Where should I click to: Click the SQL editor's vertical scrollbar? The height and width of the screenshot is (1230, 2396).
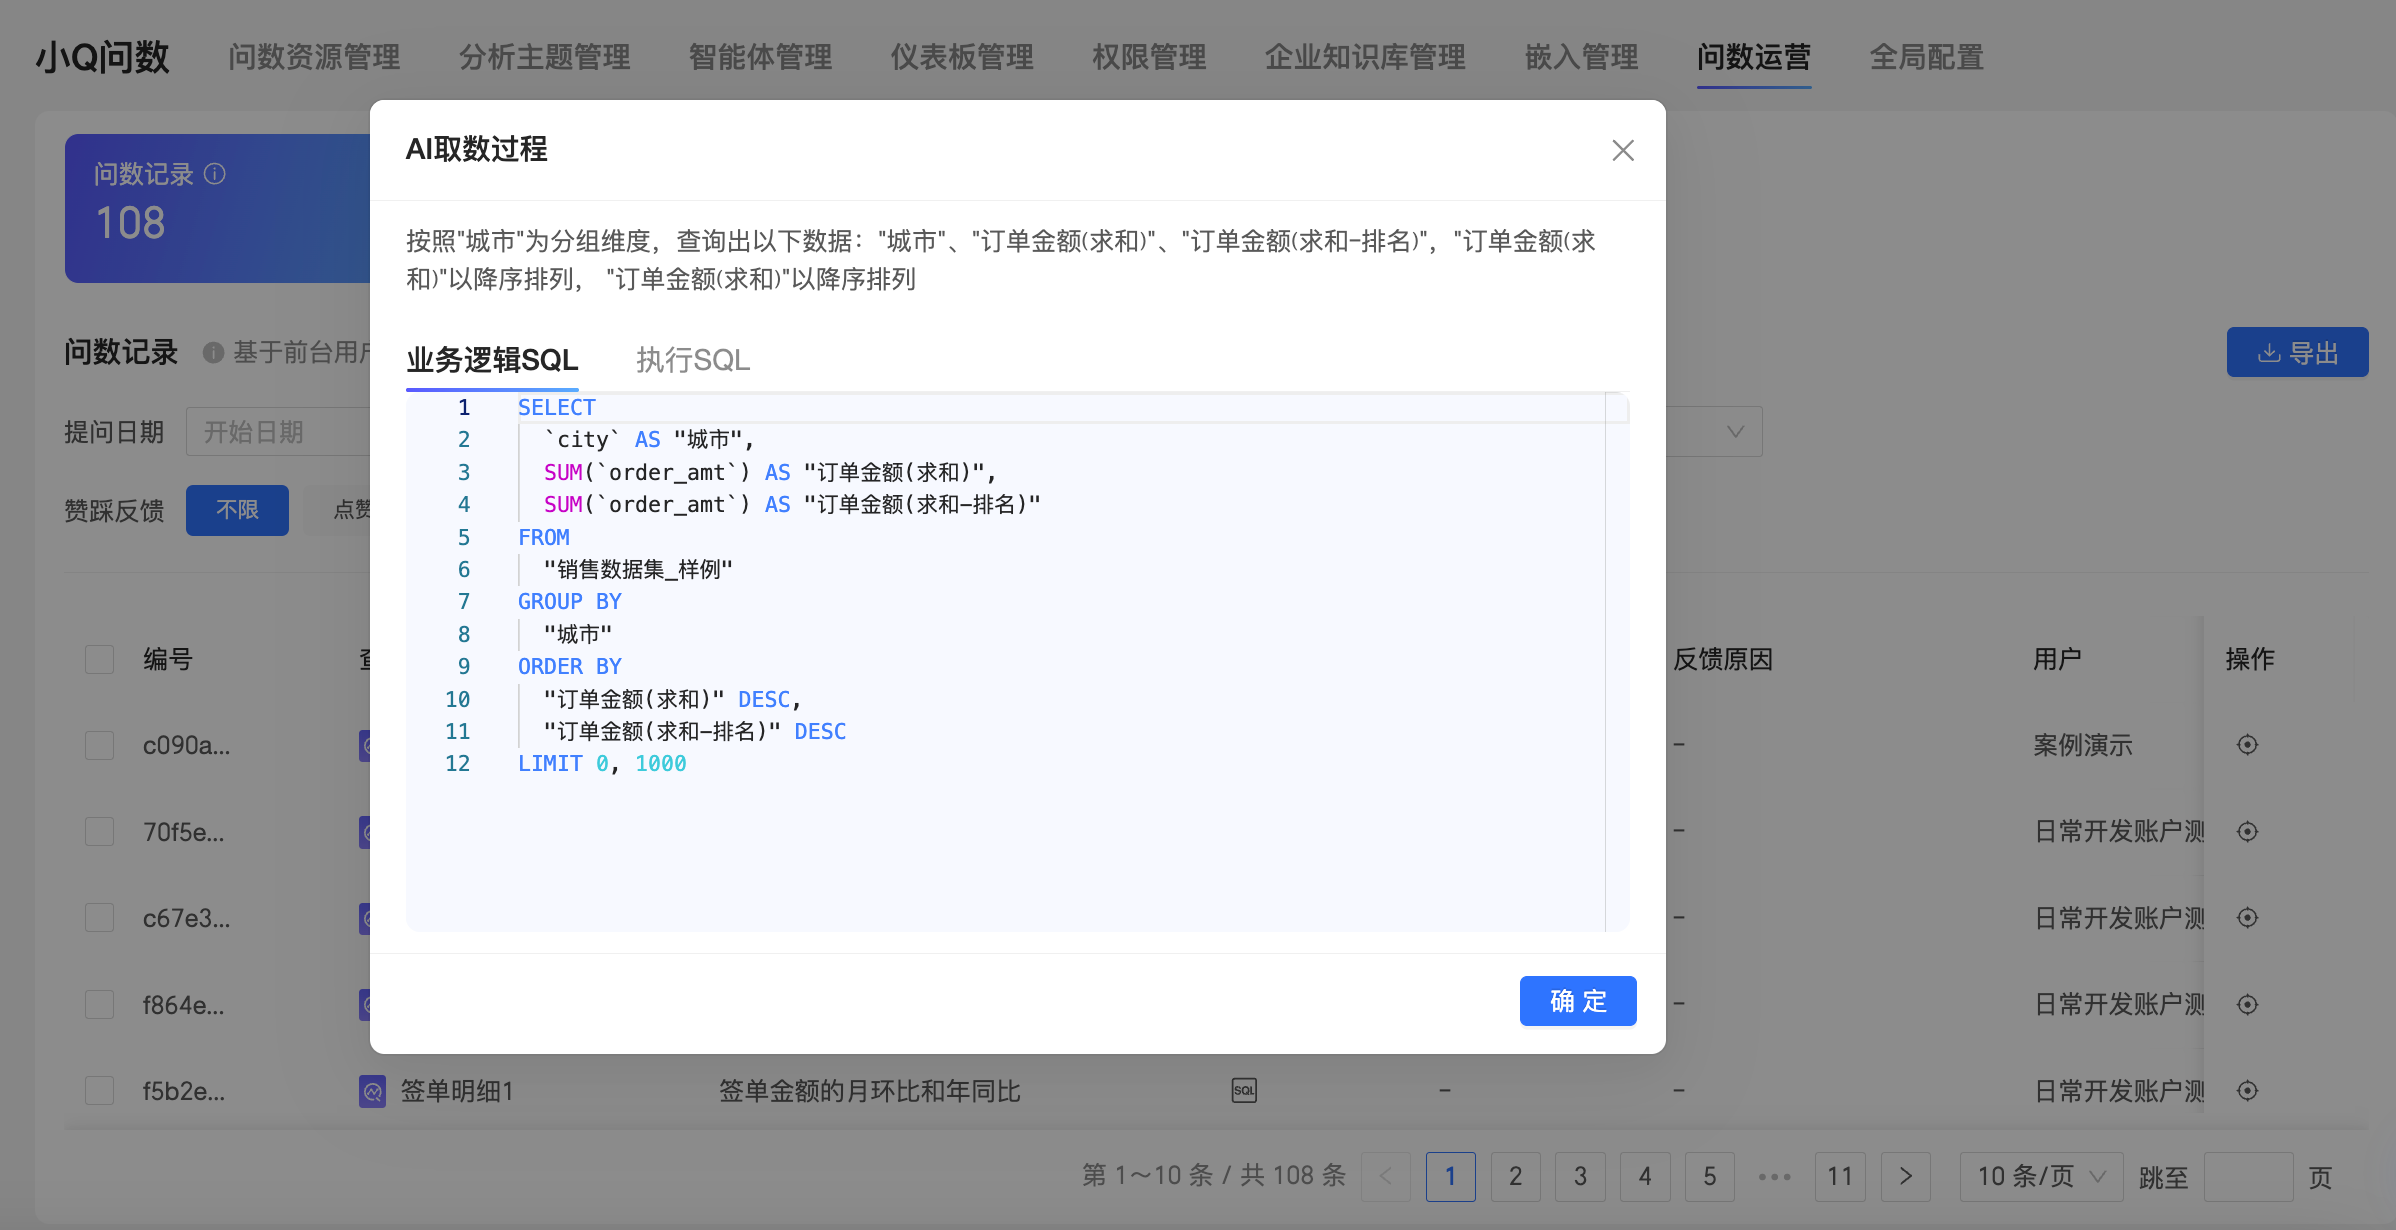point(1617,660)
